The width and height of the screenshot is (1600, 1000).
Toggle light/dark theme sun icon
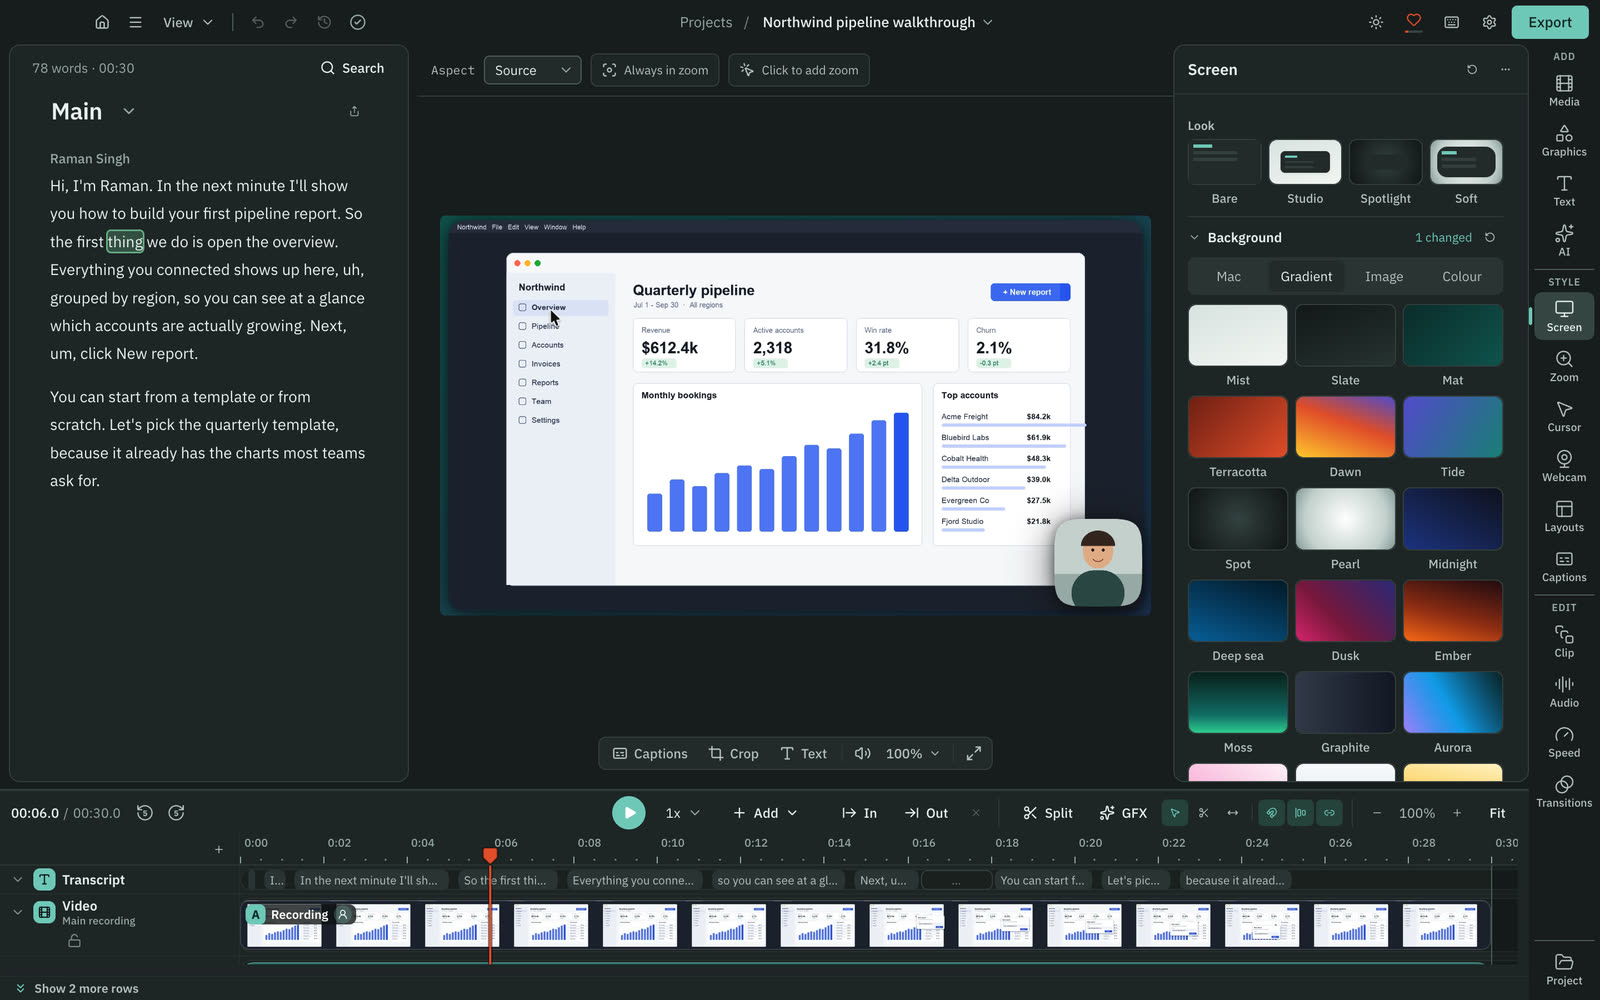coord(1376,22)
